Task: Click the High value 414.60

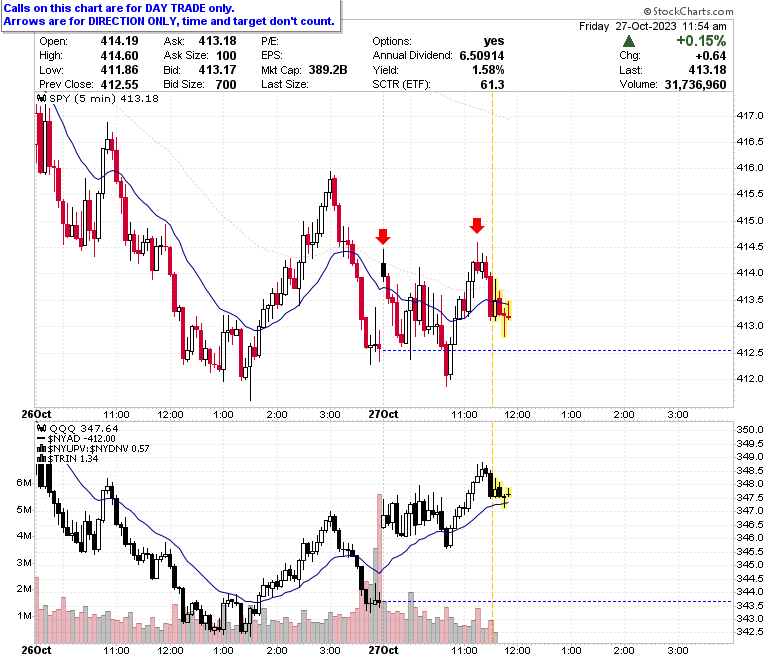Action: (119, 56)
